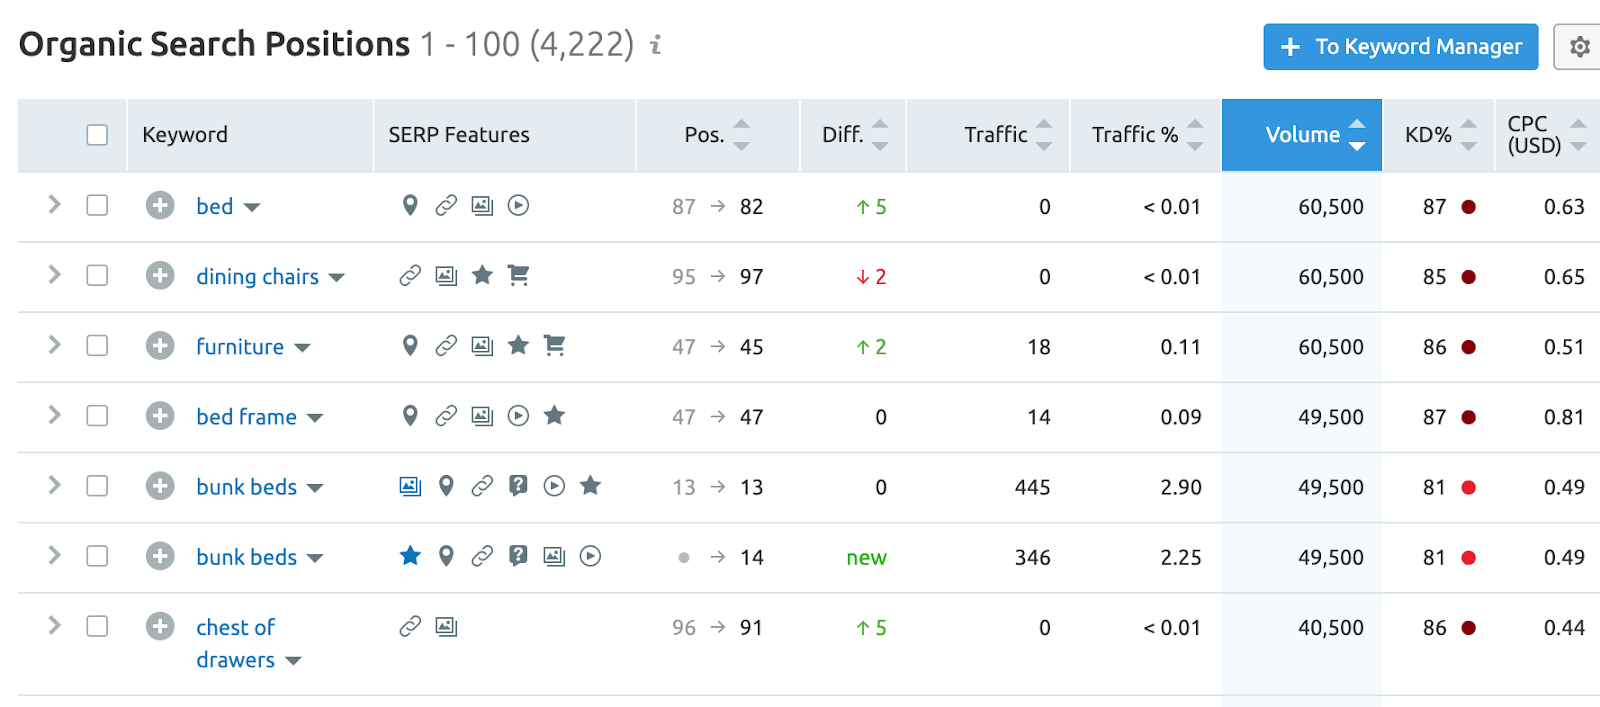The height and width of the screenshot is (707, 1600).
Task: Open the 'chest of drawers' keyword link
Action: [235, 643]
